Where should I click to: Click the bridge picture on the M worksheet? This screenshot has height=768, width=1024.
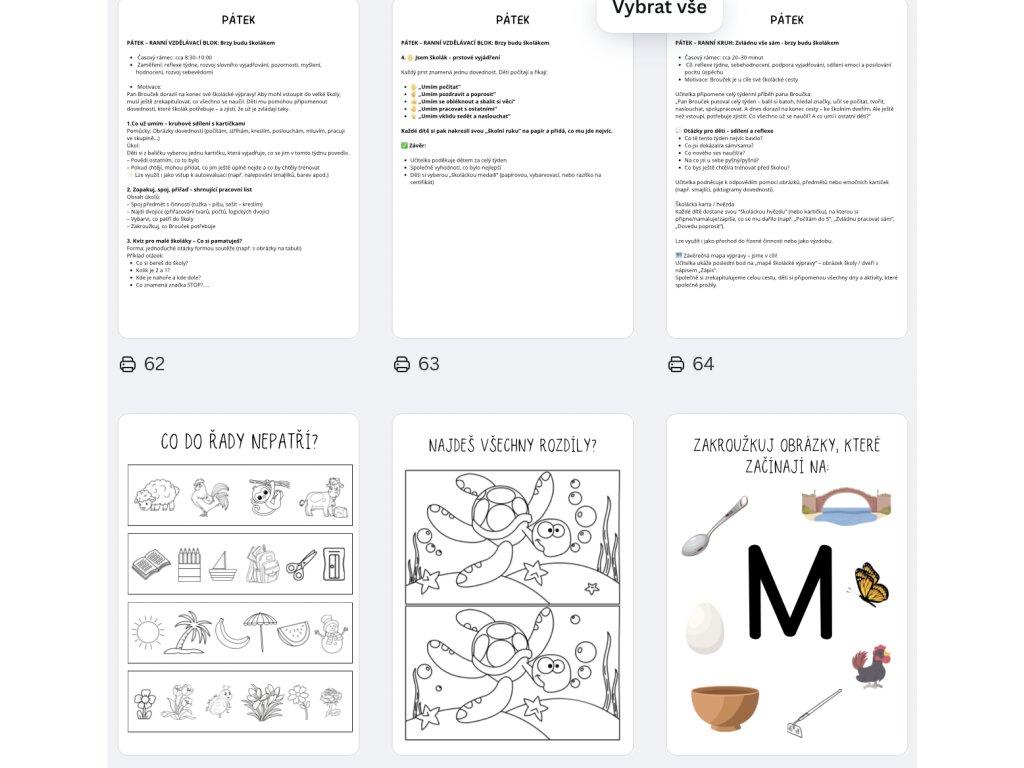[846, 505]
